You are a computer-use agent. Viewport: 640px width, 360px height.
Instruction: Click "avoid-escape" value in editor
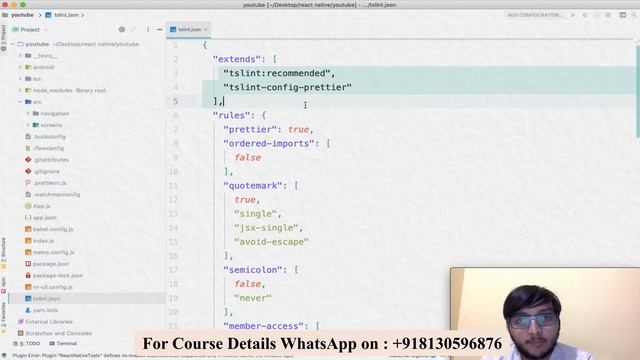tap(271, 242)
